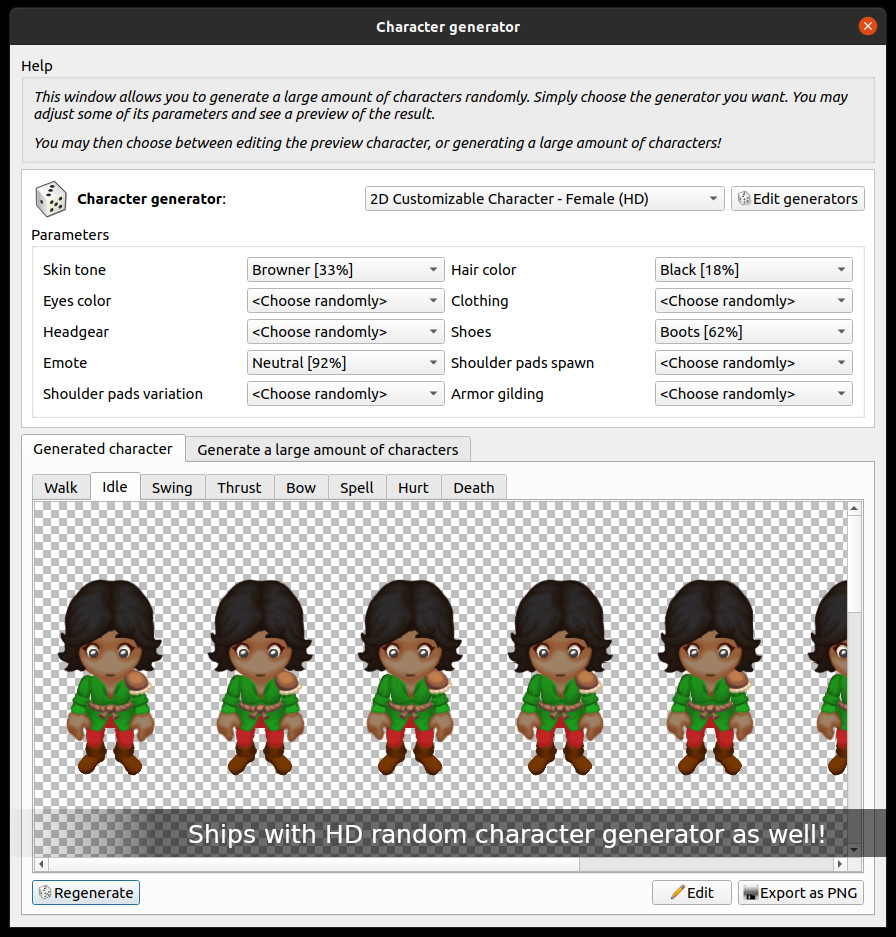This screenshot has width=896, height=937.
Task: Click the Help menu item
Action: point(36,65)
